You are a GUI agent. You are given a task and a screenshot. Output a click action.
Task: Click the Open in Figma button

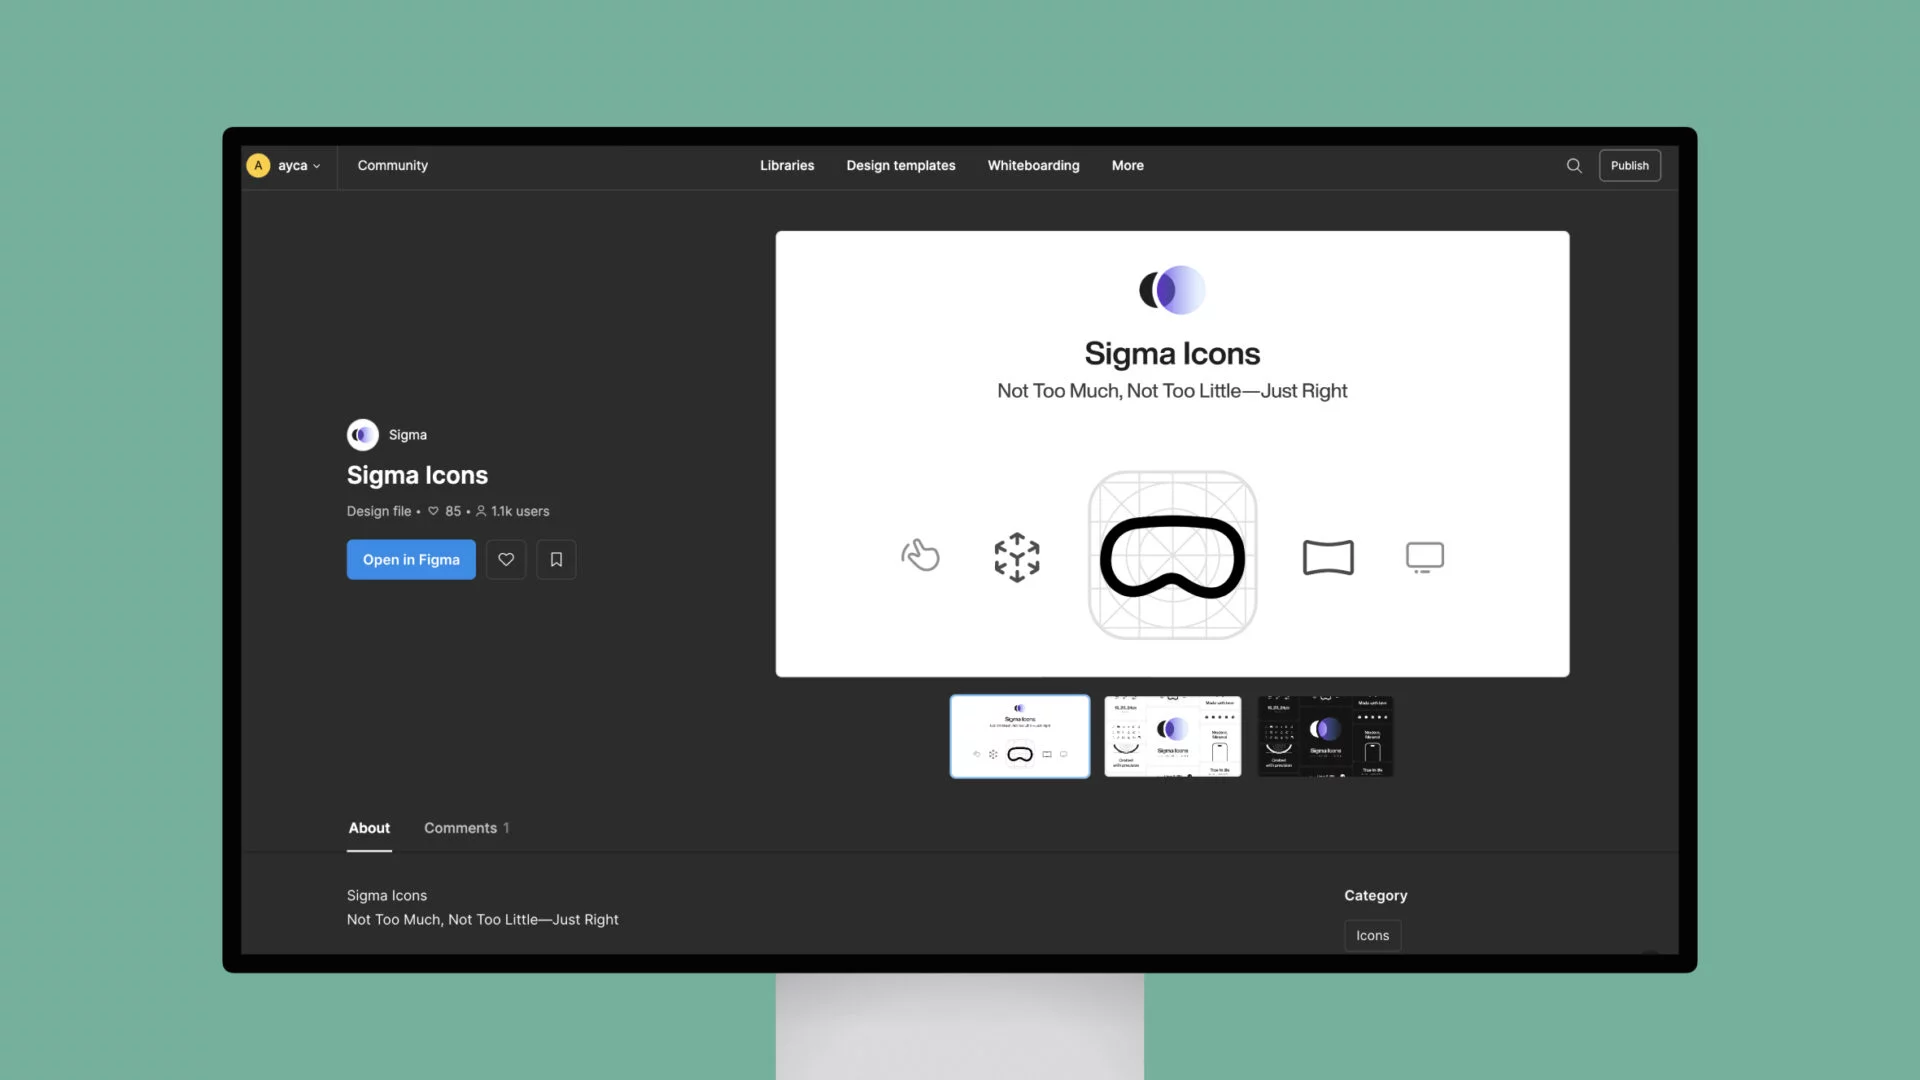(410, 559)
